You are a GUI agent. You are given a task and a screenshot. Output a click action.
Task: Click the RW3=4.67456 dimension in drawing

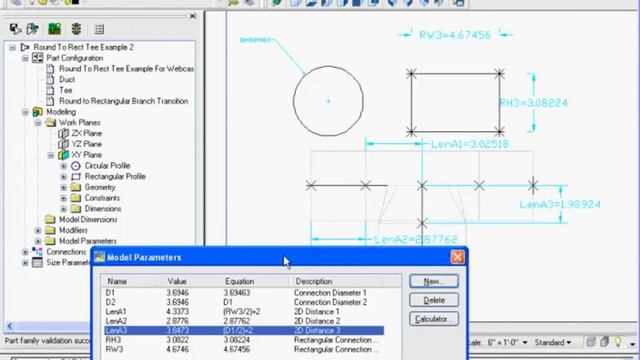pos(455,35)
